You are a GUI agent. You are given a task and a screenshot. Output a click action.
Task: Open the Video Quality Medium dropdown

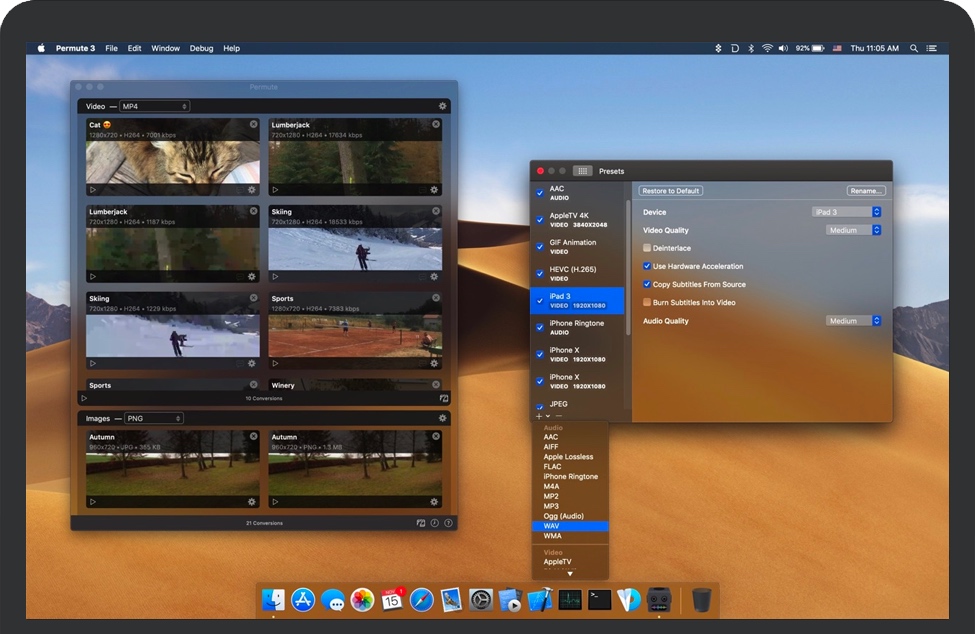click(x=854, y=230)
